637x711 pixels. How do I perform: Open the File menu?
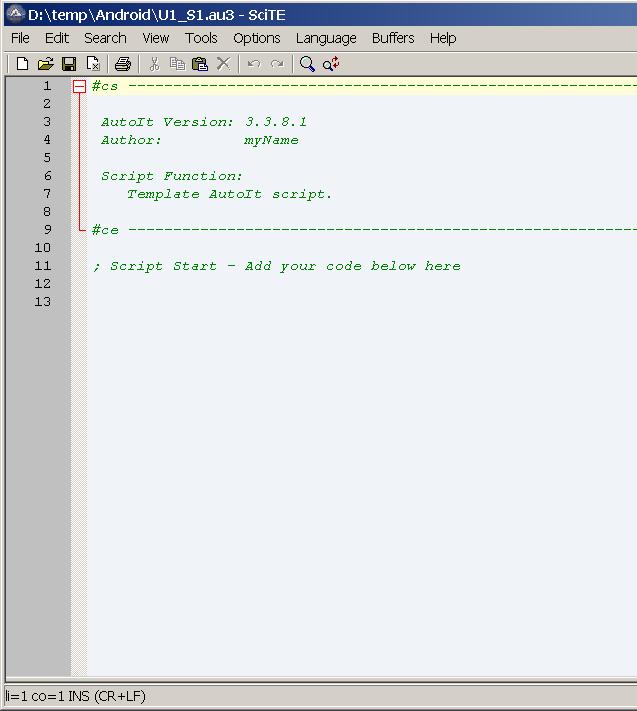[x=20, y=38]
